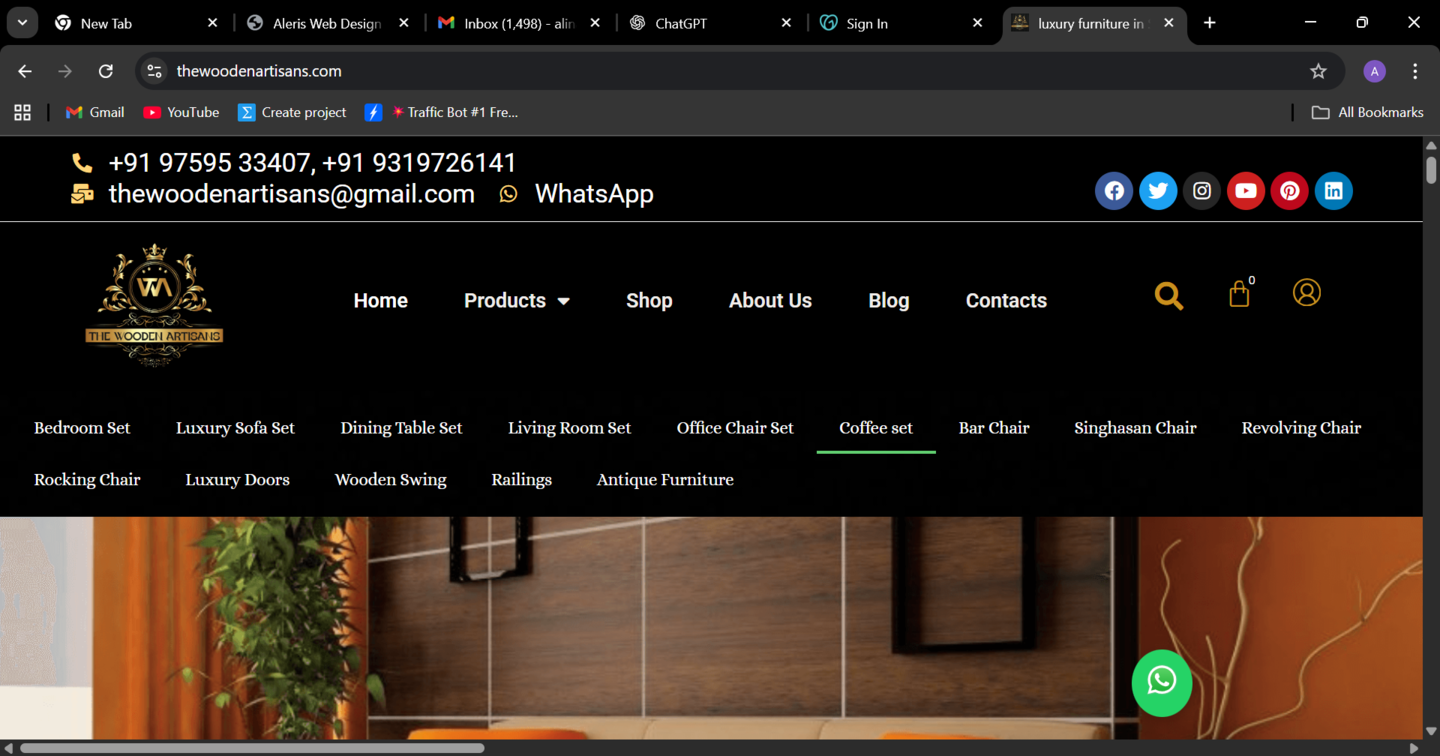This screenshot has height=756, width=1440.
Task: Launch the floating green WhatsApp chat button
Action: coord(1161,683)
